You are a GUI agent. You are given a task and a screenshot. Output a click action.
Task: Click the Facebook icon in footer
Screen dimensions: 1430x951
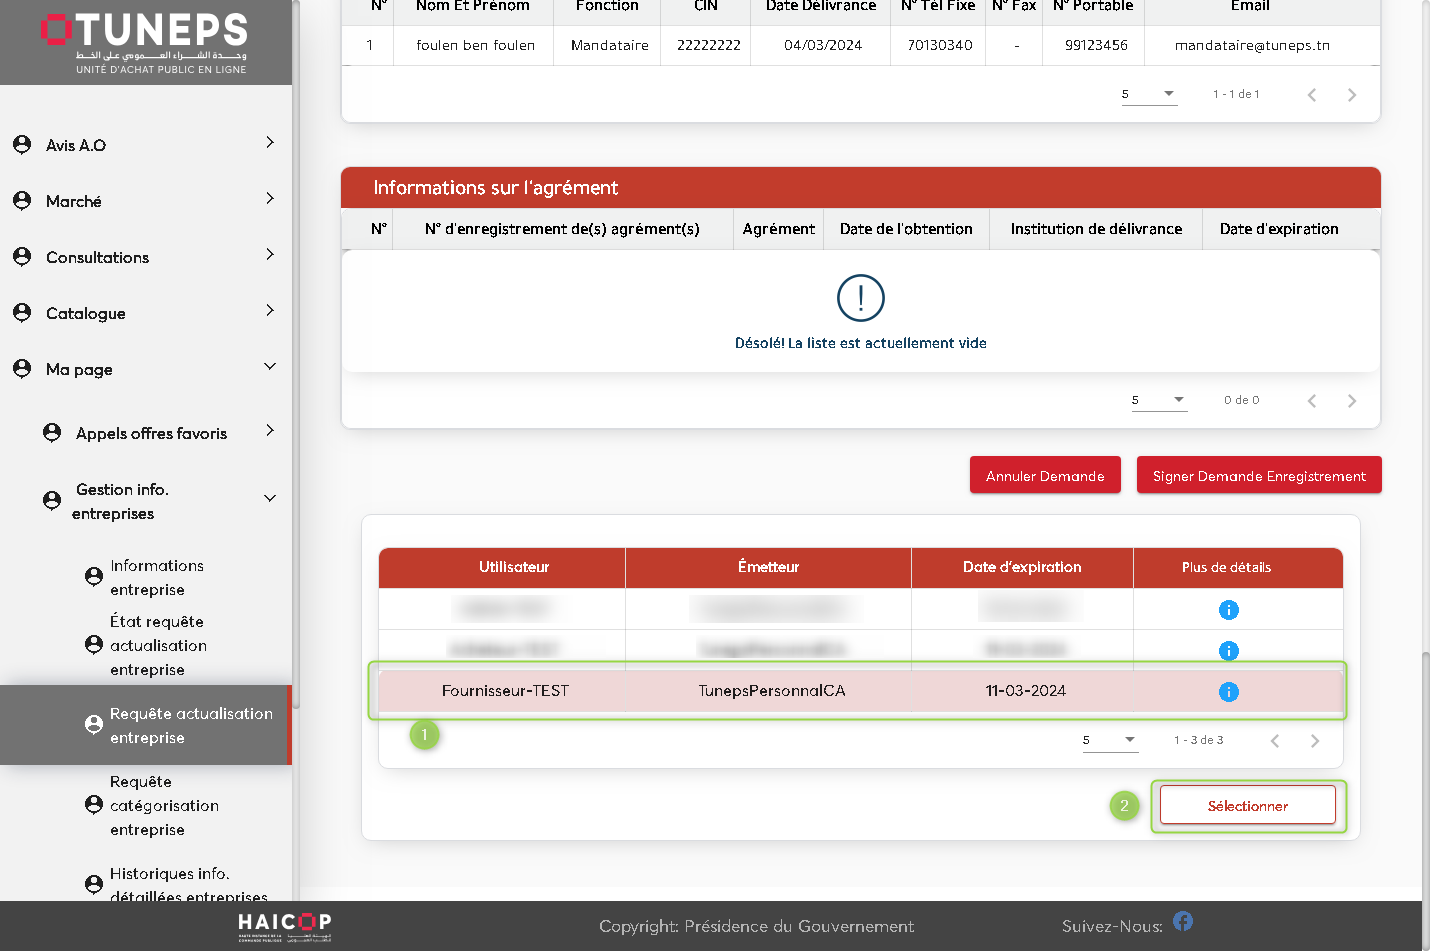[1183, 921]
